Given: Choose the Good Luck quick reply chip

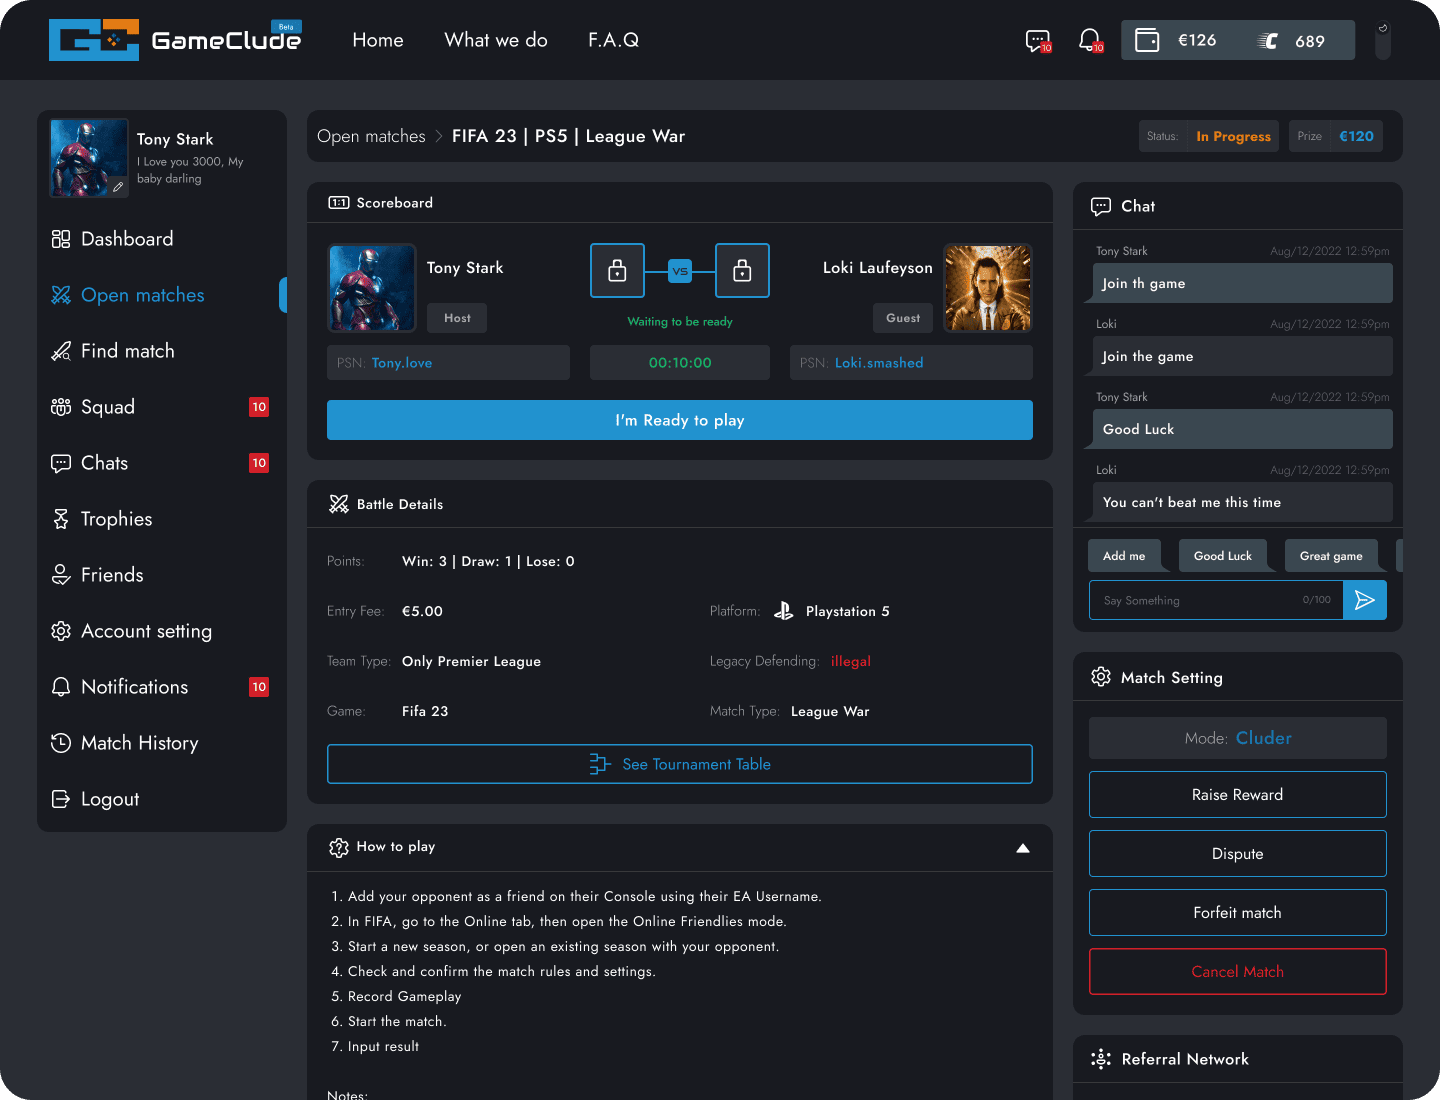Looking at the screenshot, I should [x=1223, y=556].
